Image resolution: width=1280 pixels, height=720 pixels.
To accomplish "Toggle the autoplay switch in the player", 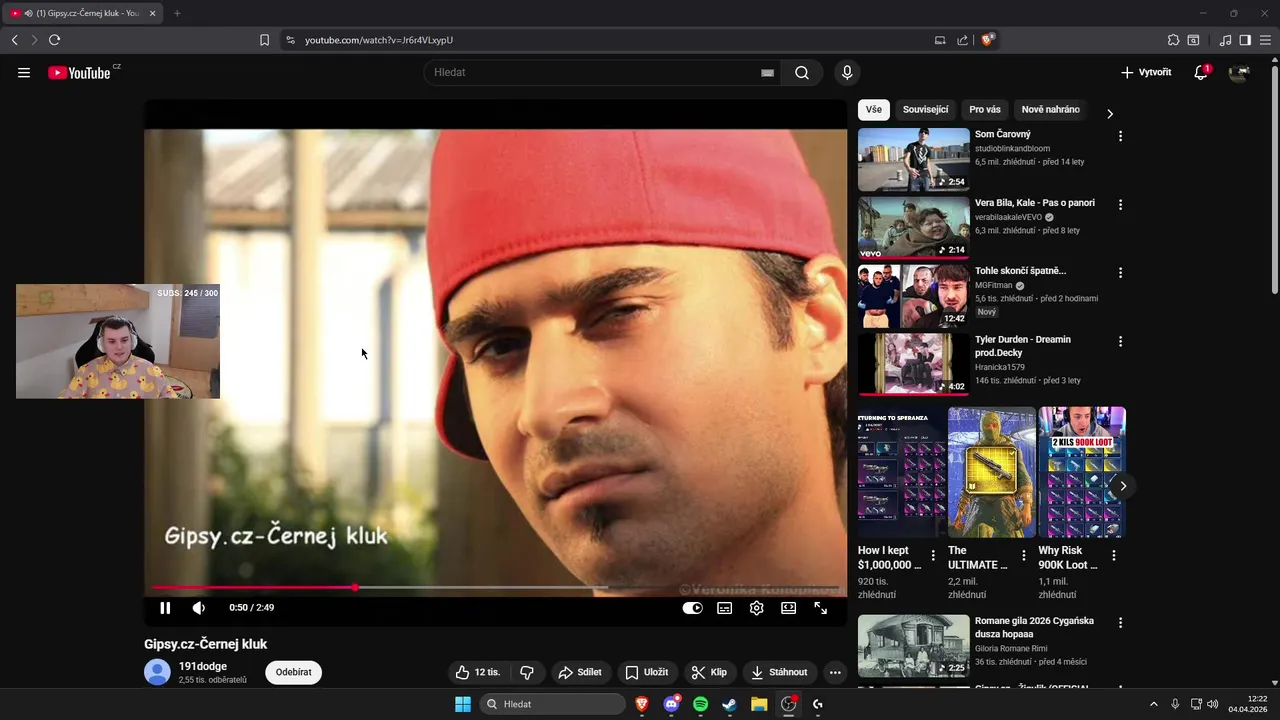I will [692, 607].
